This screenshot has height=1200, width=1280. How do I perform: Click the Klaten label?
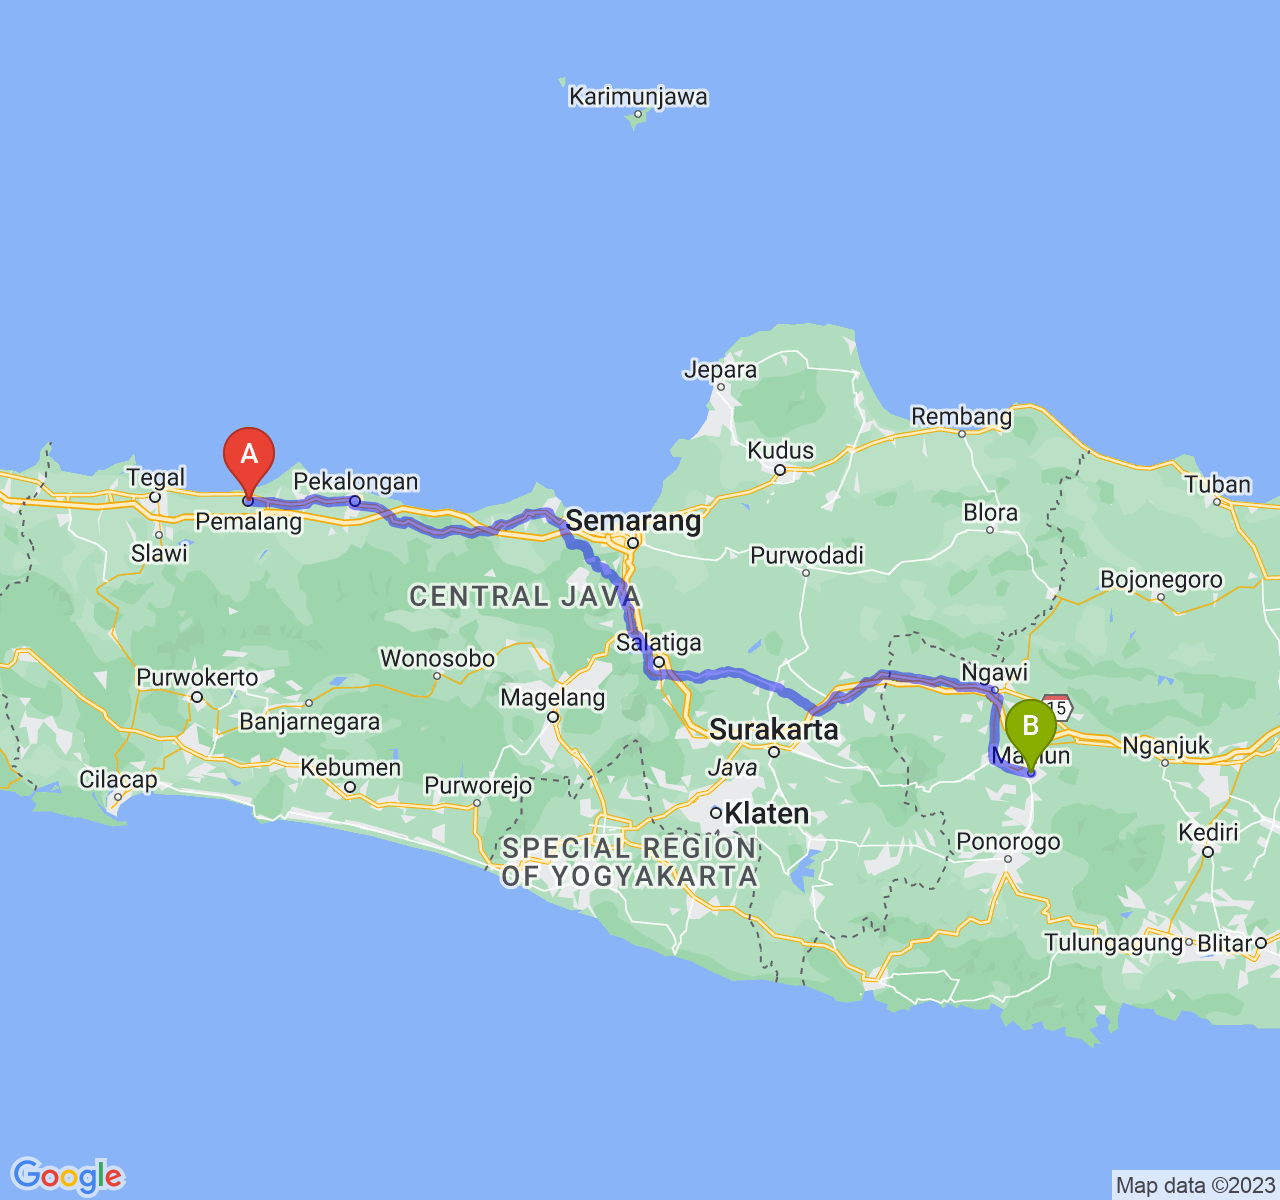tap(767, 814)
